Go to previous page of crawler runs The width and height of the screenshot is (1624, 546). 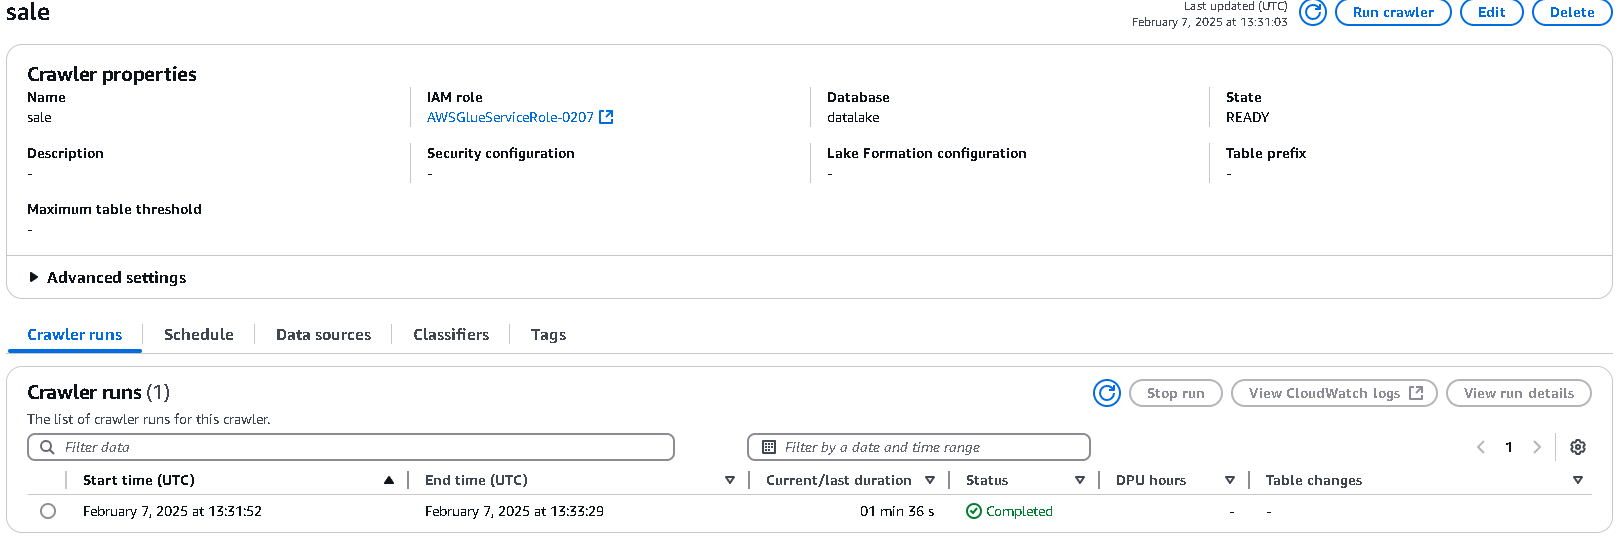tap(1481, 447)
